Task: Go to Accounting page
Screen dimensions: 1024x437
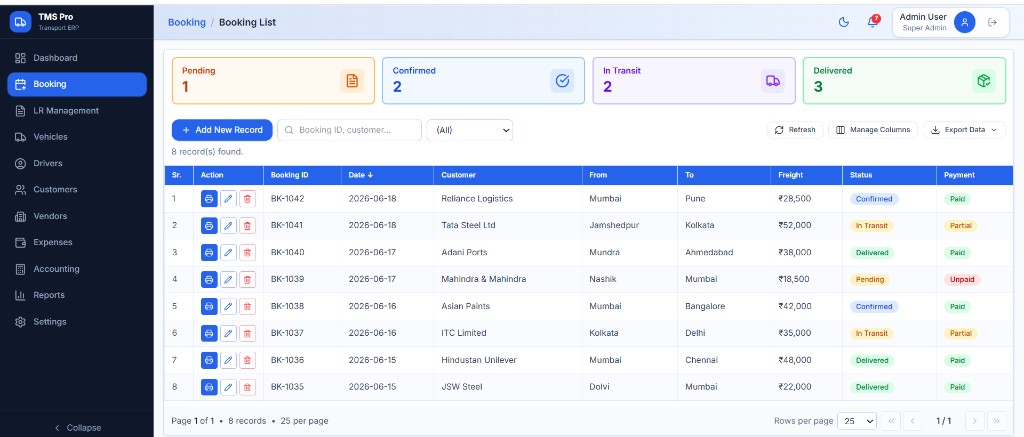Action: point(77,269)
